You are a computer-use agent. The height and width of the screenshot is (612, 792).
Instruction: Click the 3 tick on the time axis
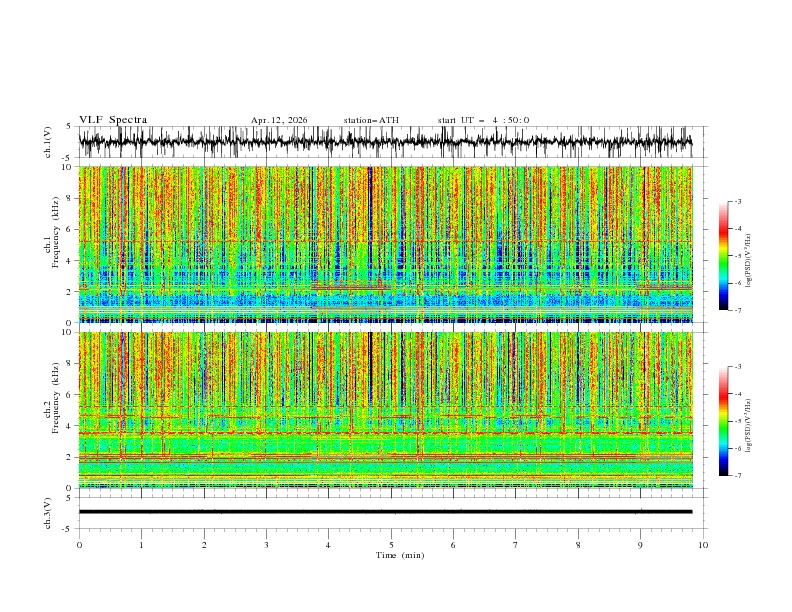click(x=266, y=545)
